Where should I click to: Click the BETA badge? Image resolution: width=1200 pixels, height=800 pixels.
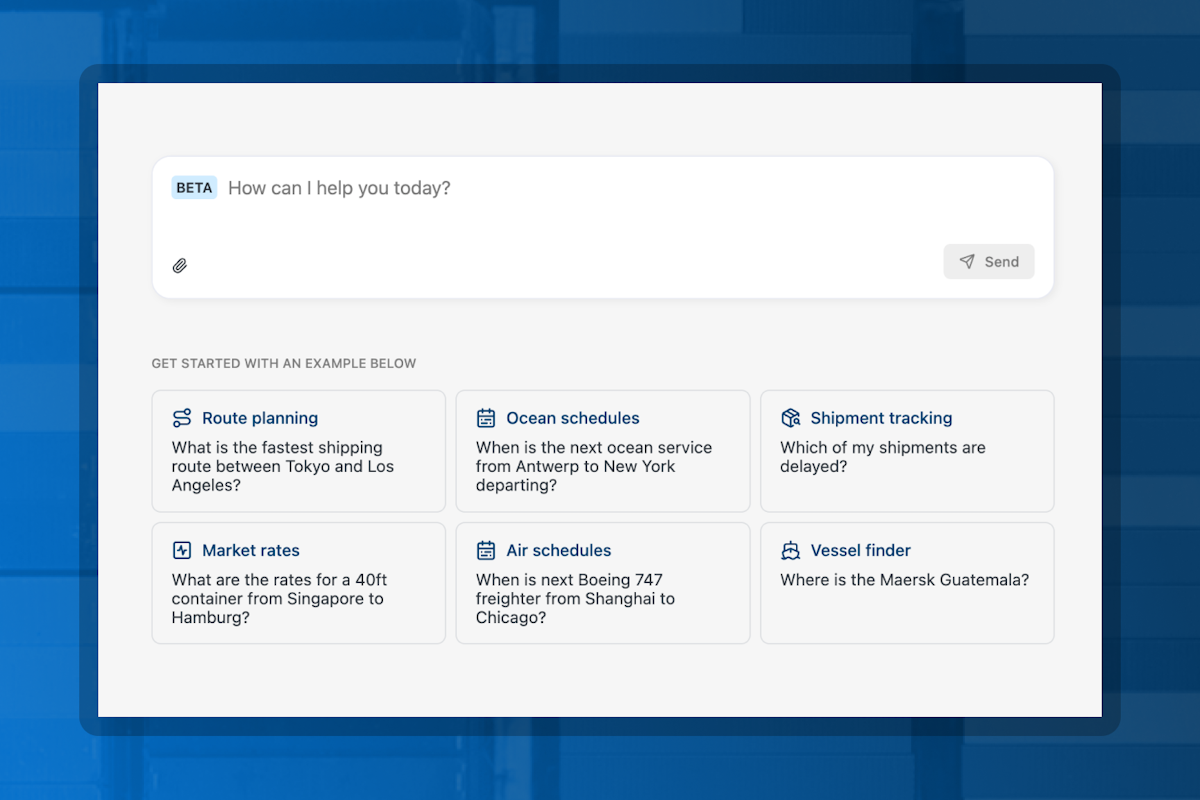194,188
